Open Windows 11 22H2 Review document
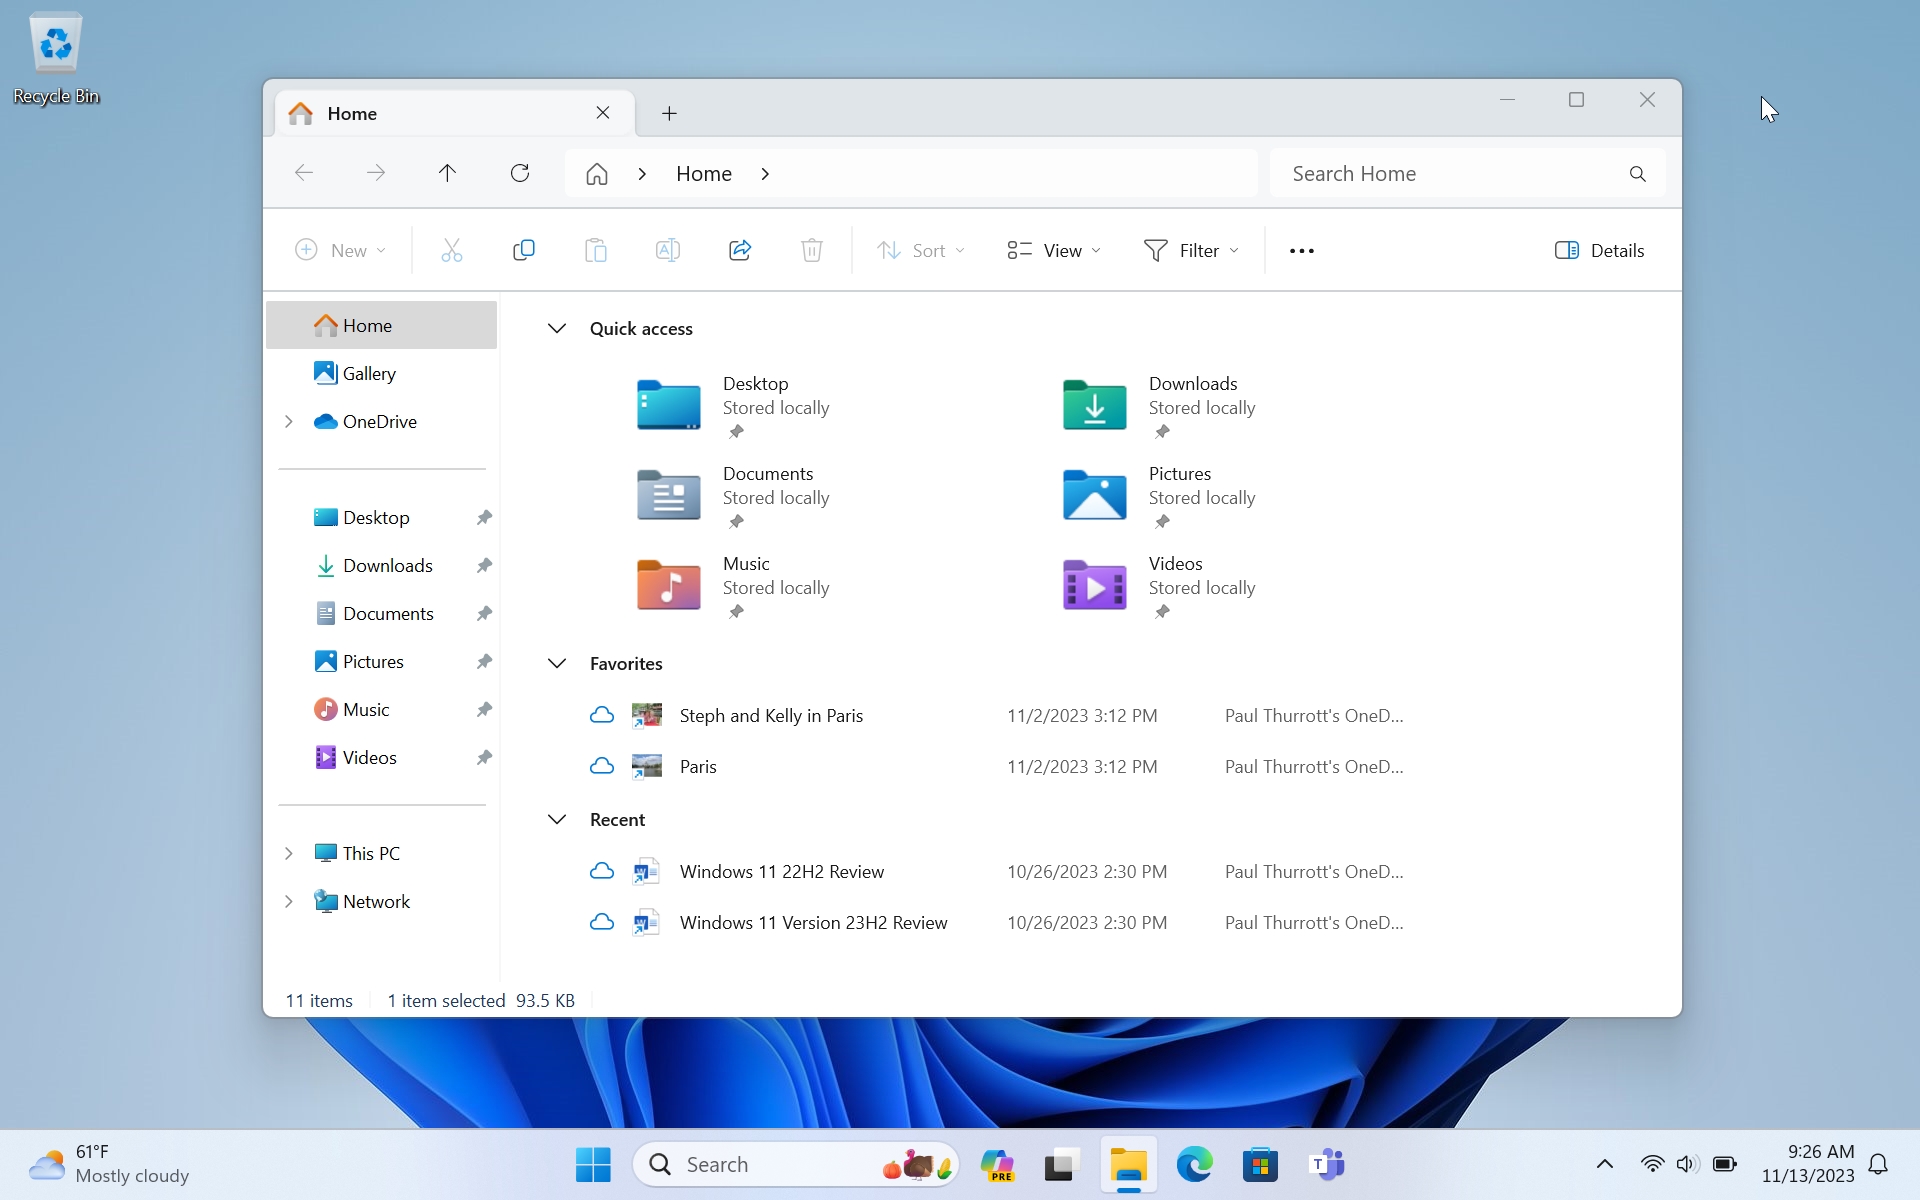 click(781, 872)
